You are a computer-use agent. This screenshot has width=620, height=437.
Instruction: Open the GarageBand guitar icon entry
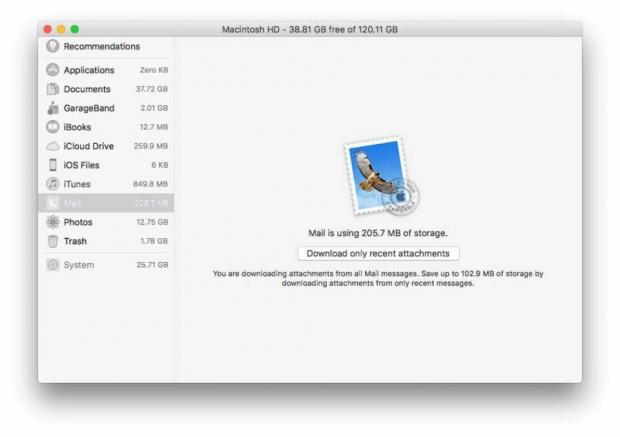click(53, 108)
